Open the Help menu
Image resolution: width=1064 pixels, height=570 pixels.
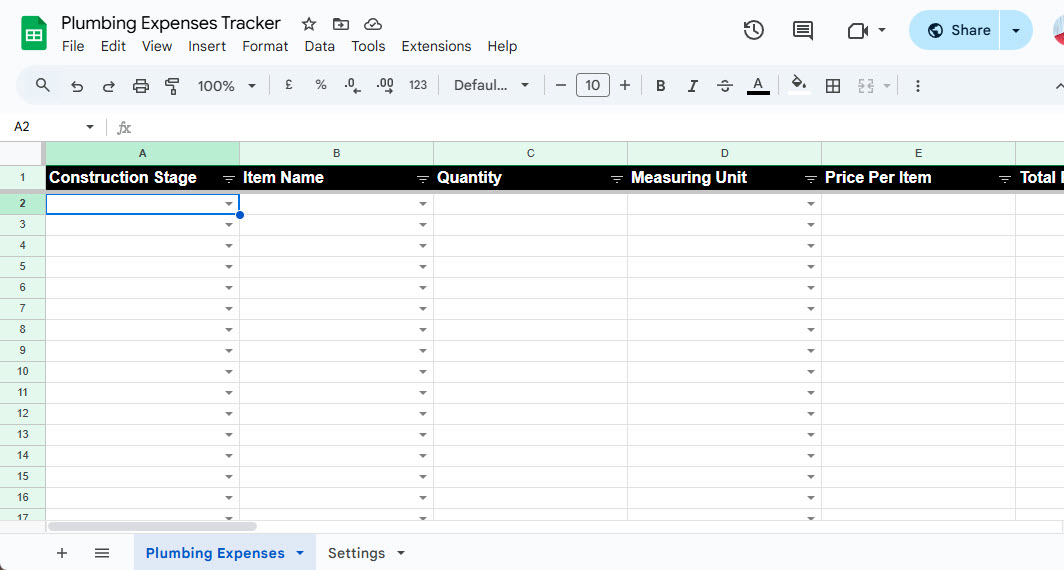[x=502, y=46]
